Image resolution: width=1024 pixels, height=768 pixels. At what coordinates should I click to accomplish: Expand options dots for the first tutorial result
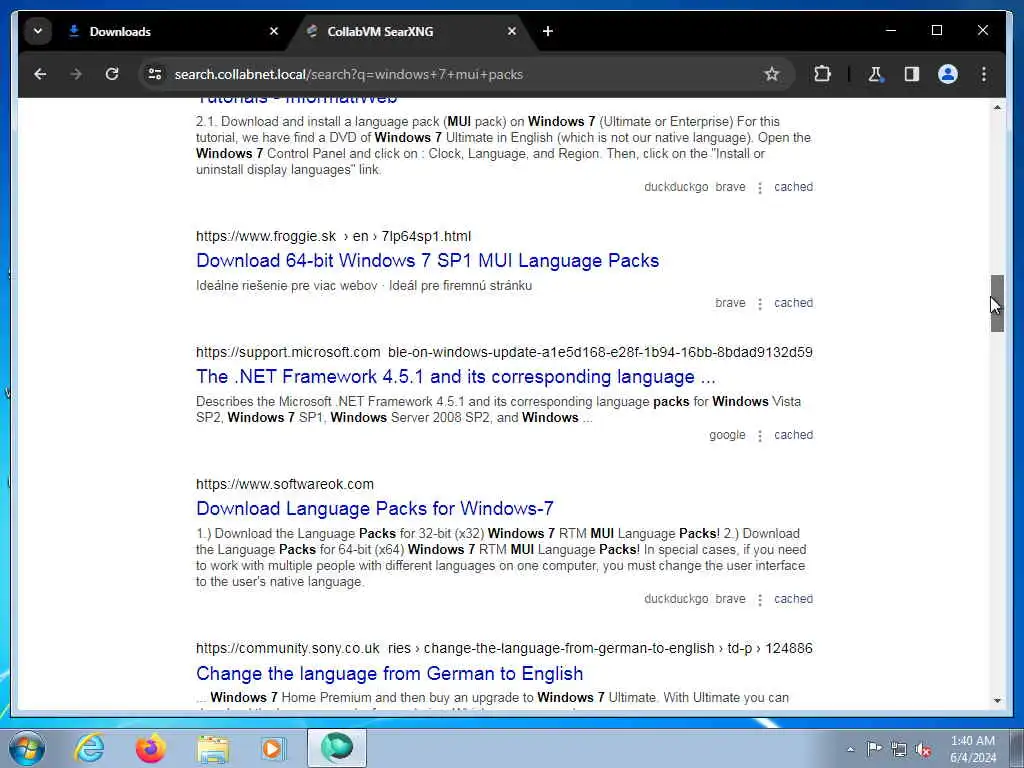pyautogui.click(x=760, y=187)
